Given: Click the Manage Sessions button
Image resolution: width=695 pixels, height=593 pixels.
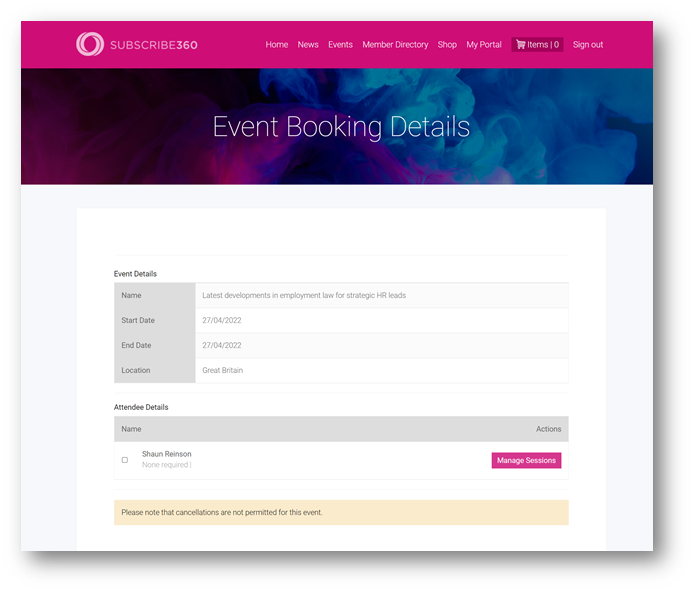Looking at the screenshot, I should click(526, 460).
